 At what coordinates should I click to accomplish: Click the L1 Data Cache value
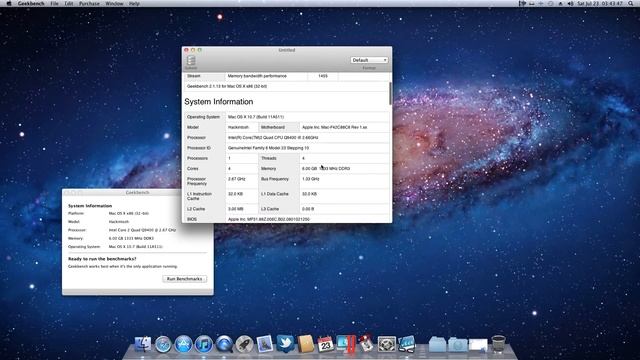(309, 194)
